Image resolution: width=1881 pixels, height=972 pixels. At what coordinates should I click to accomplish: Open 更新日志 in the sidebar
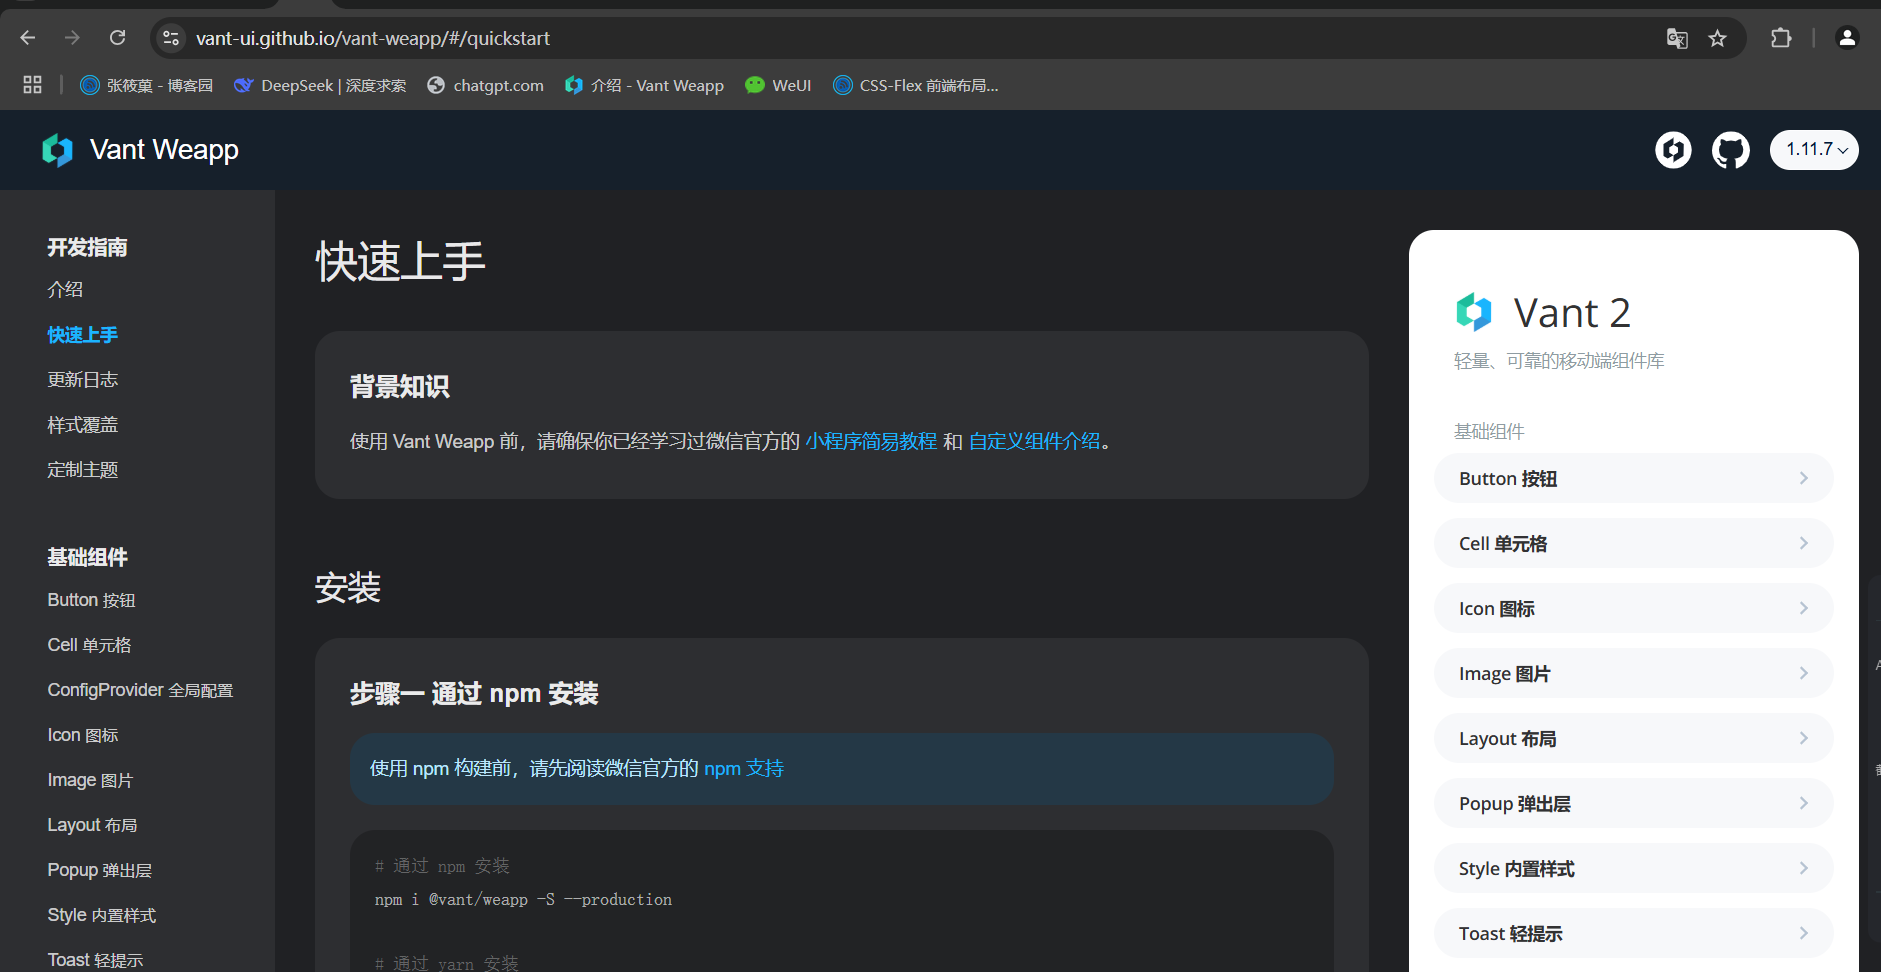click(83, 380)
